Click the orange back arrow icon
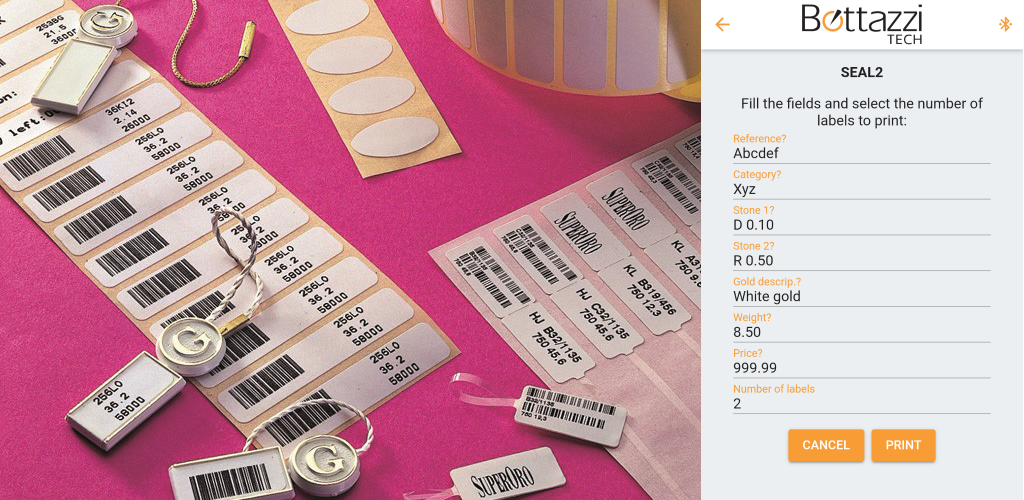Image resolution: width=1024 pixels, height=500 pixels. click(x=722, y=25)
